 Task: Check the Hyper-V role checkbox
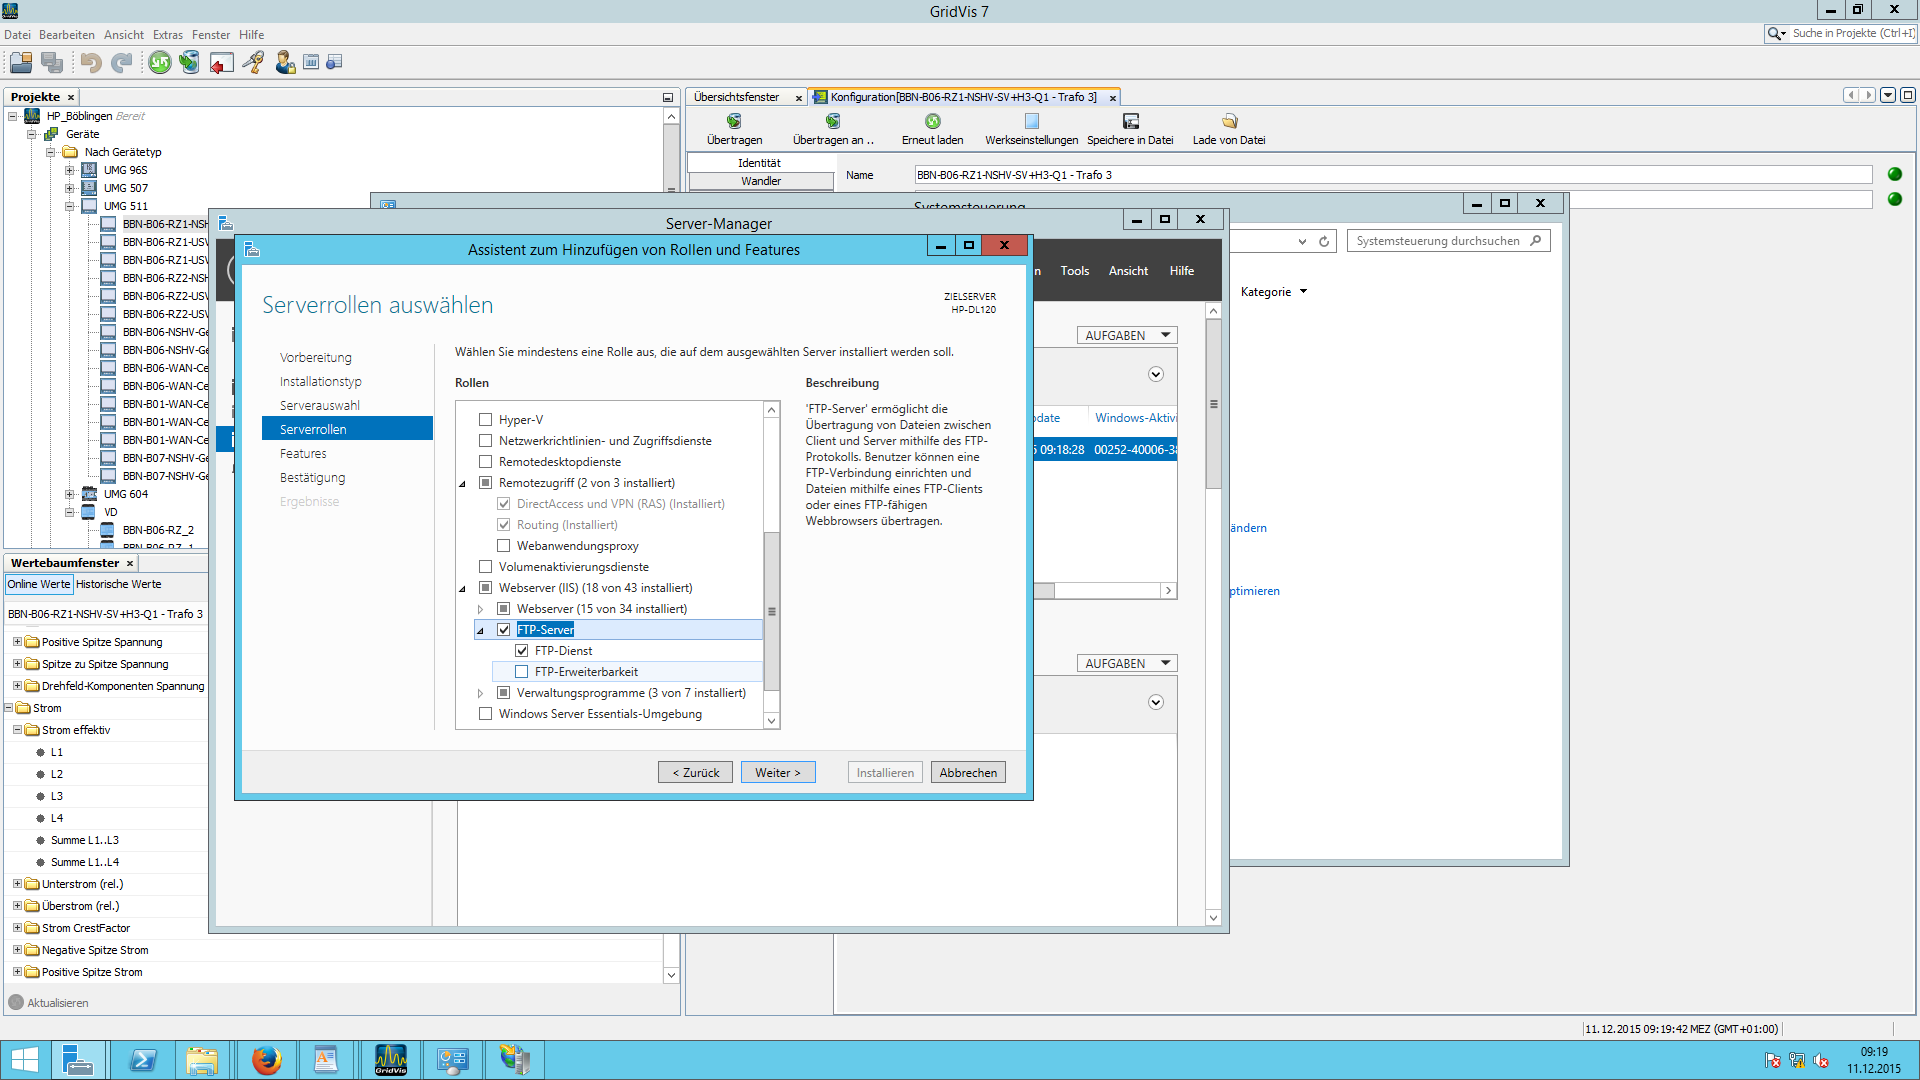[x=486, y=420]
